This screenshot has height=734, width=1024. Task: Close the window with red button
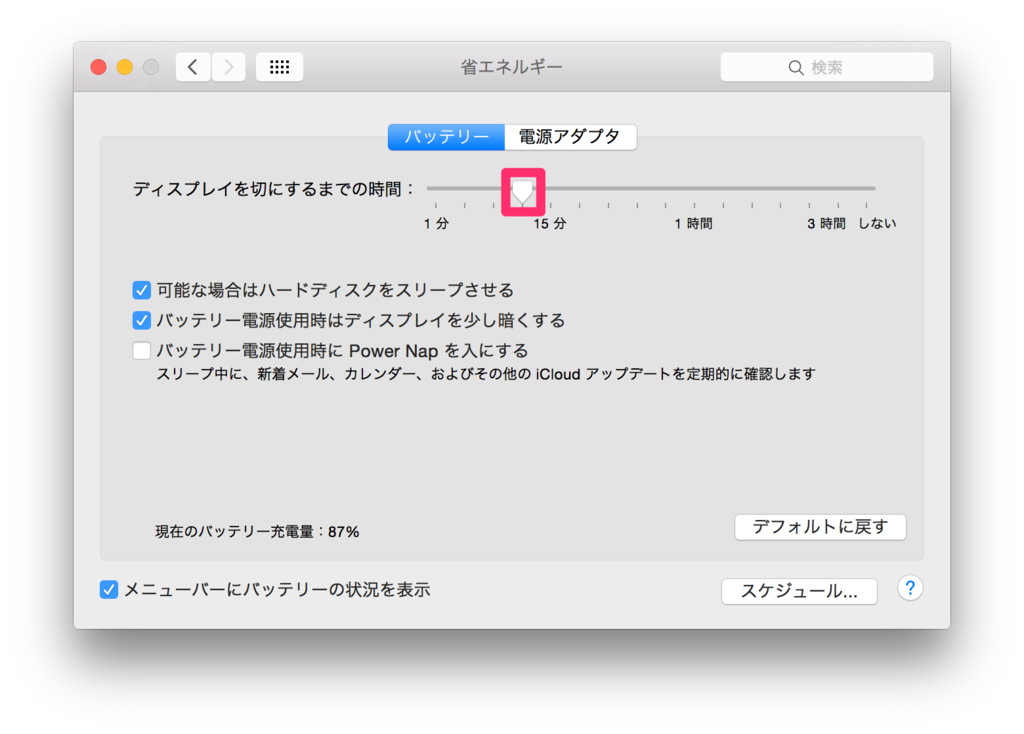(99, 67)
